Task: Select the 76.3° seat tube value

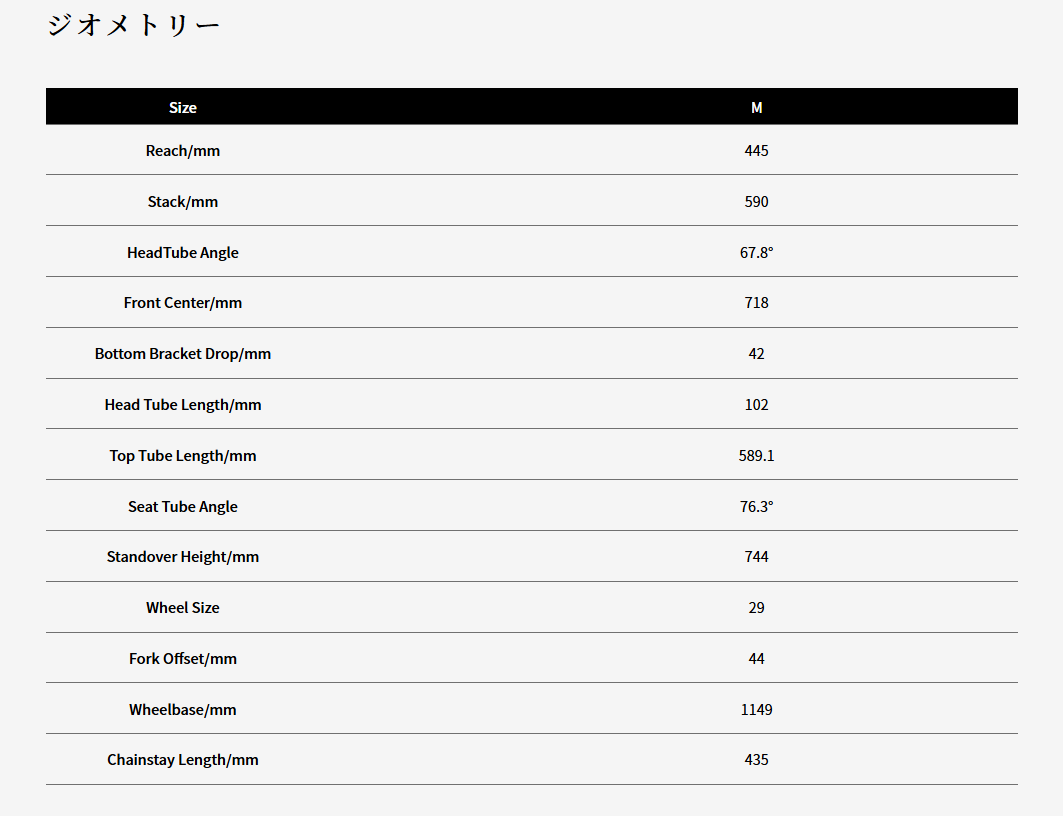Action: [x=757, y=507]
